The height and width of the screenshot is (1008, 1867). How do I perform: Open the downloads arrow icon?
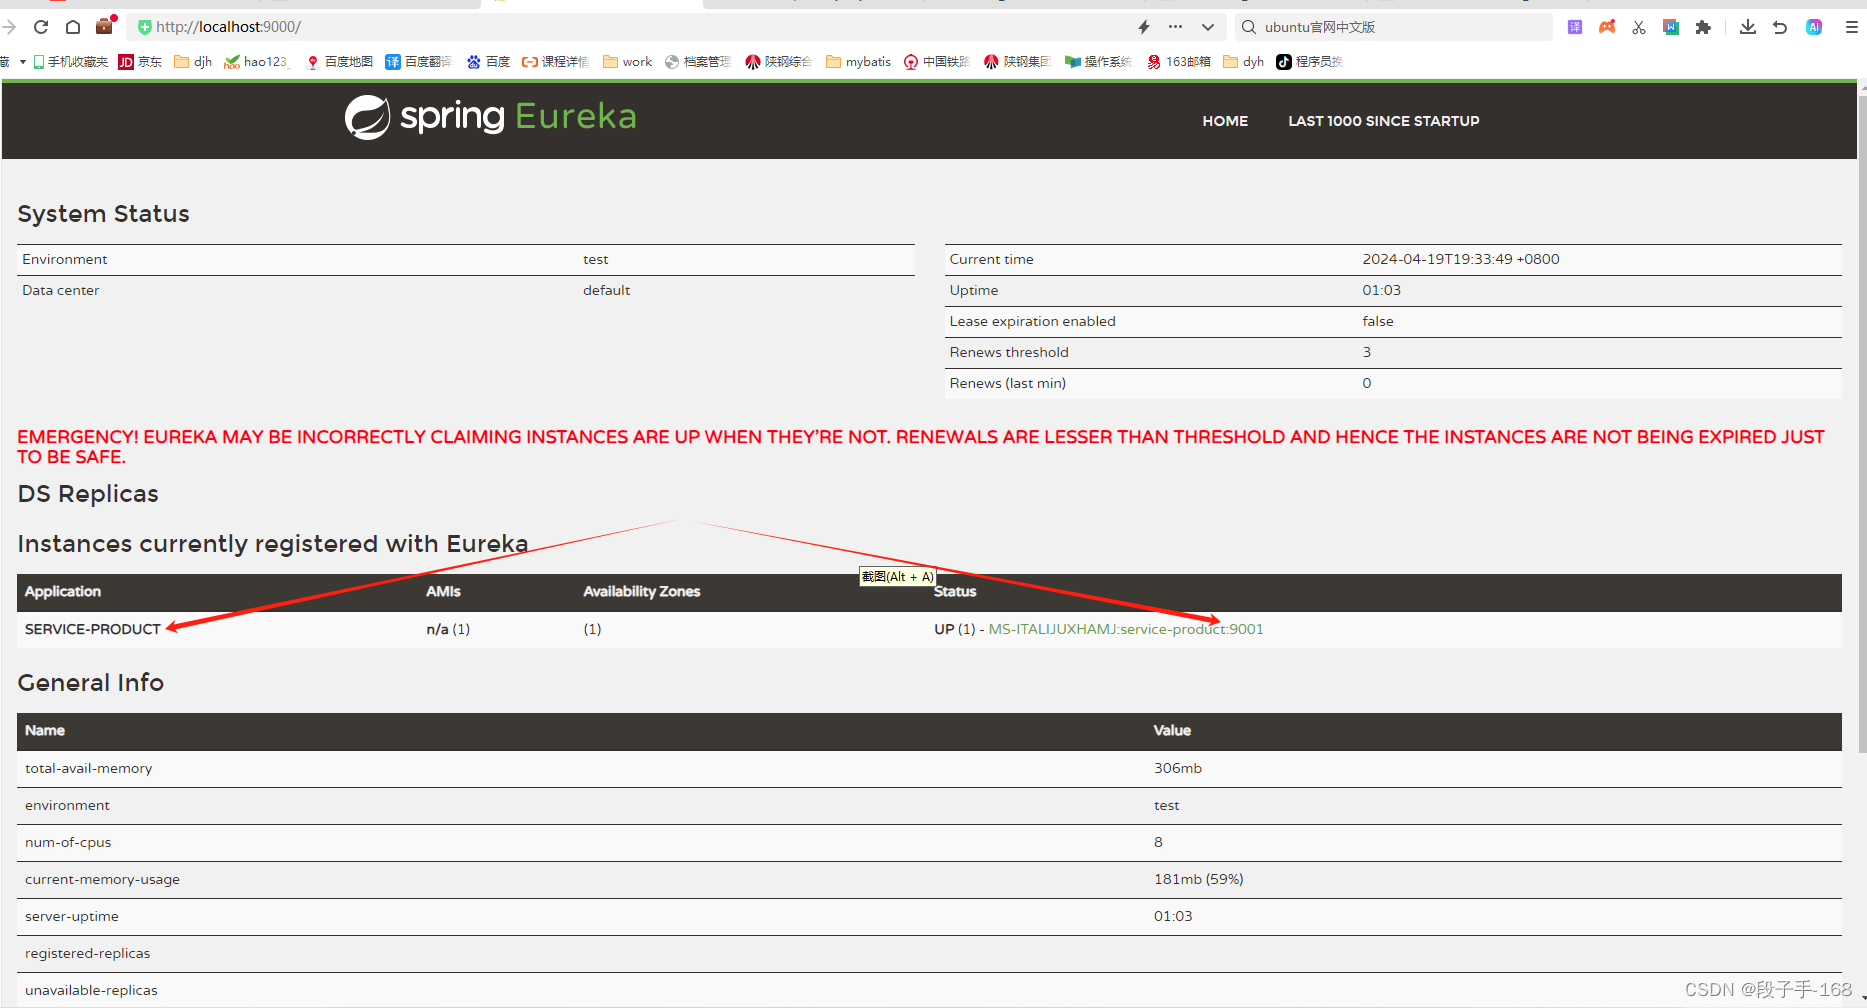tap(1748, 27)
